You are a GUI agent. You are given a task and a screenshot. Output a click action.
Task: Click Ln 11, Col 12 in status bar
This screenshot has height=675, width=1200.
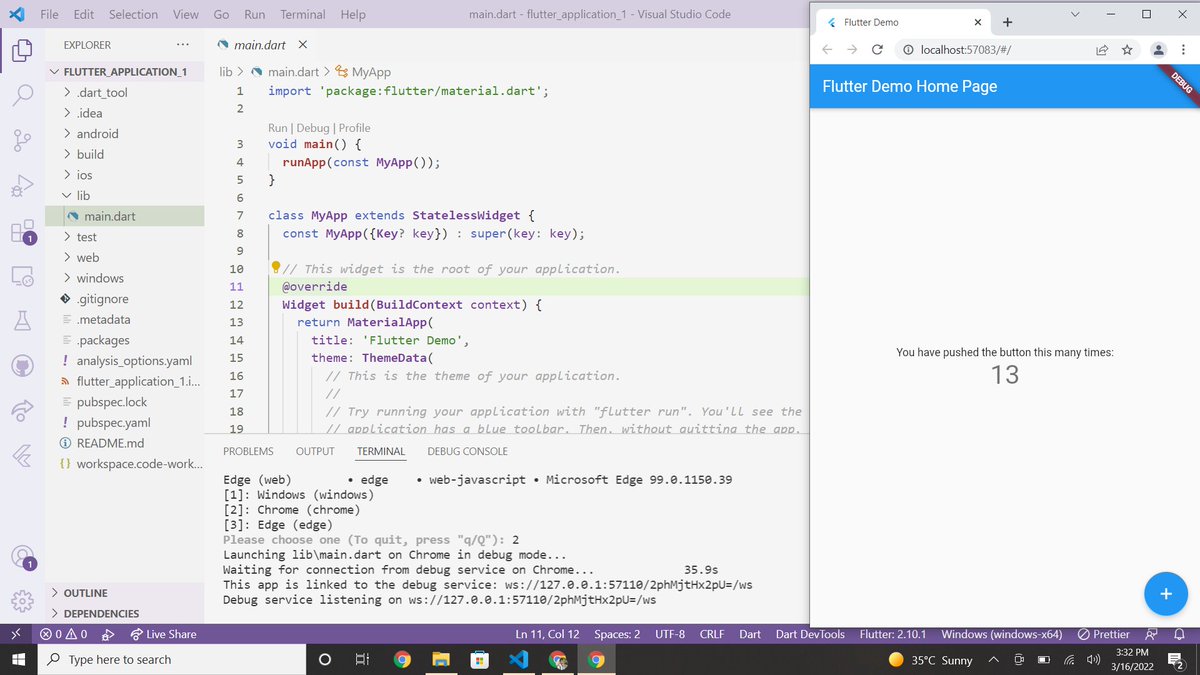tap(547, 634)
